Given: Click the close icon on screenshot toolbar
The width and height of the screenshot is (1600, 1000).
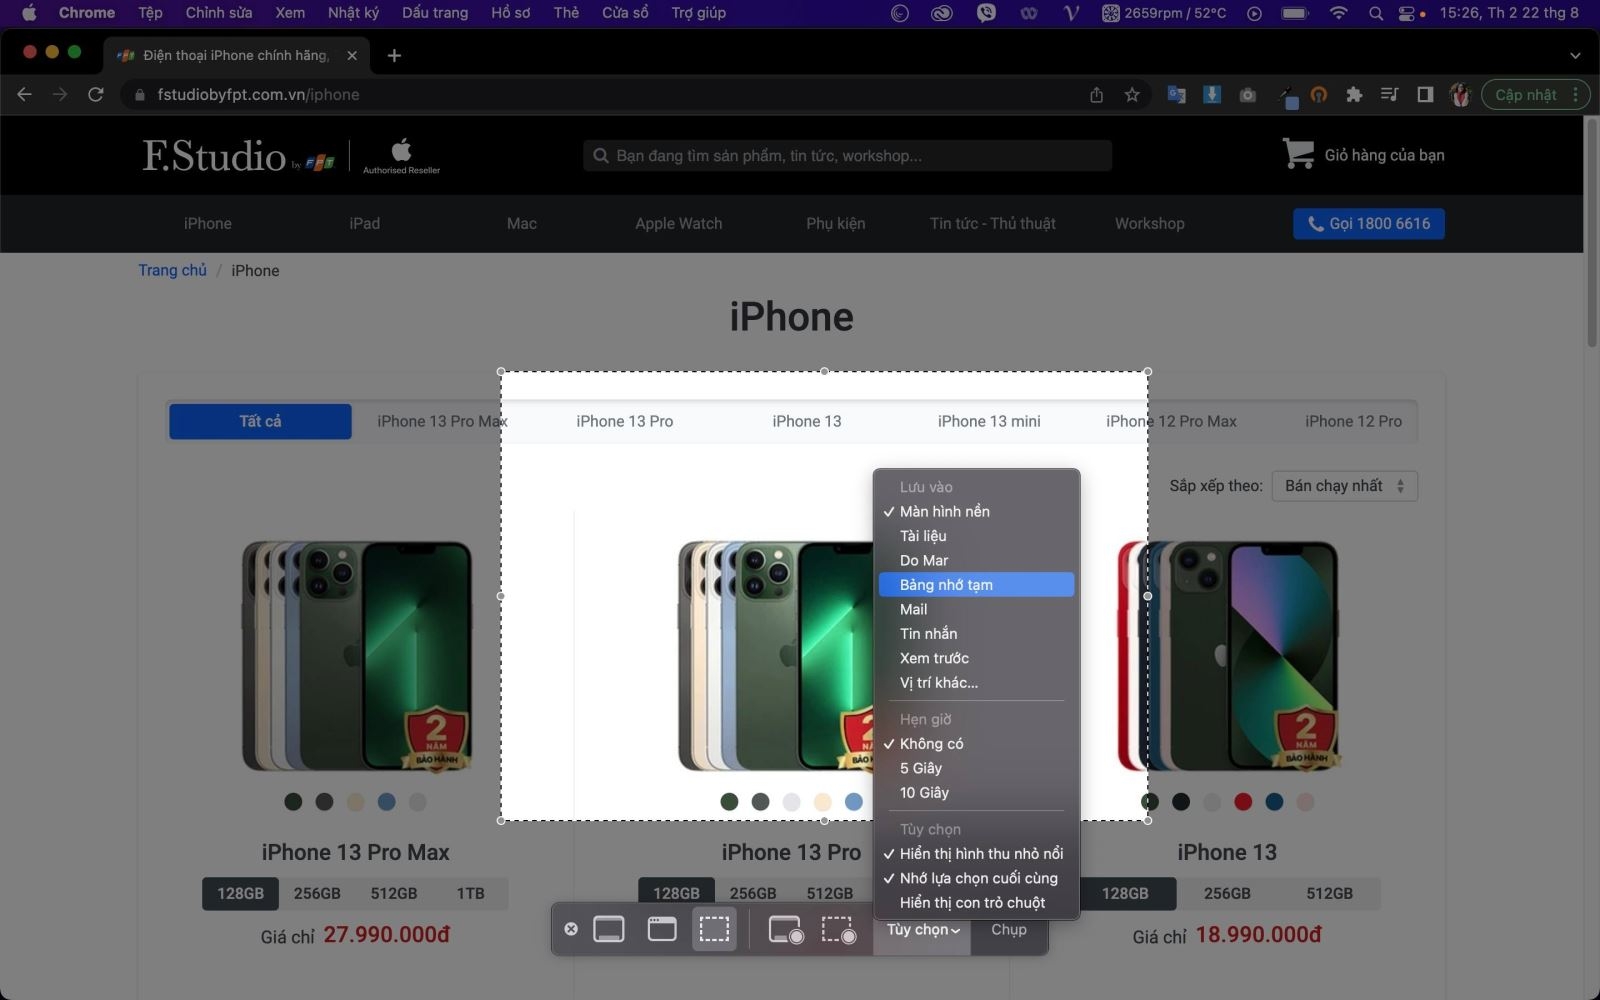Looking at the screenshot, I should pos(571,928).
